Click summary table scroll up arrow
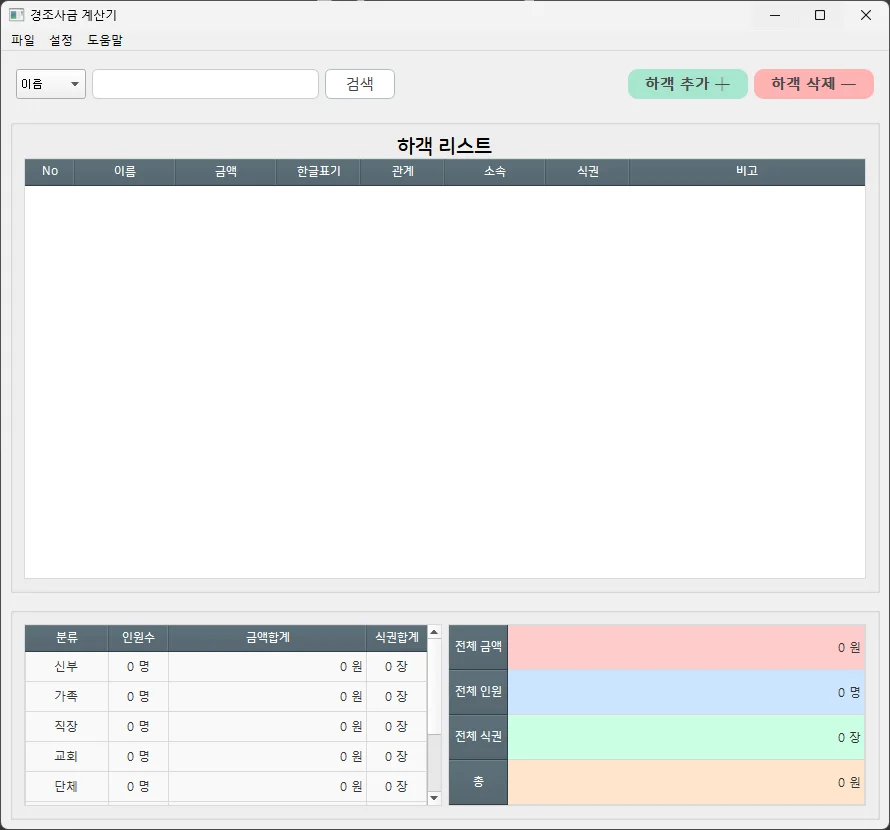The width and height of the screenshot is (890, 830). click(434, 632)
